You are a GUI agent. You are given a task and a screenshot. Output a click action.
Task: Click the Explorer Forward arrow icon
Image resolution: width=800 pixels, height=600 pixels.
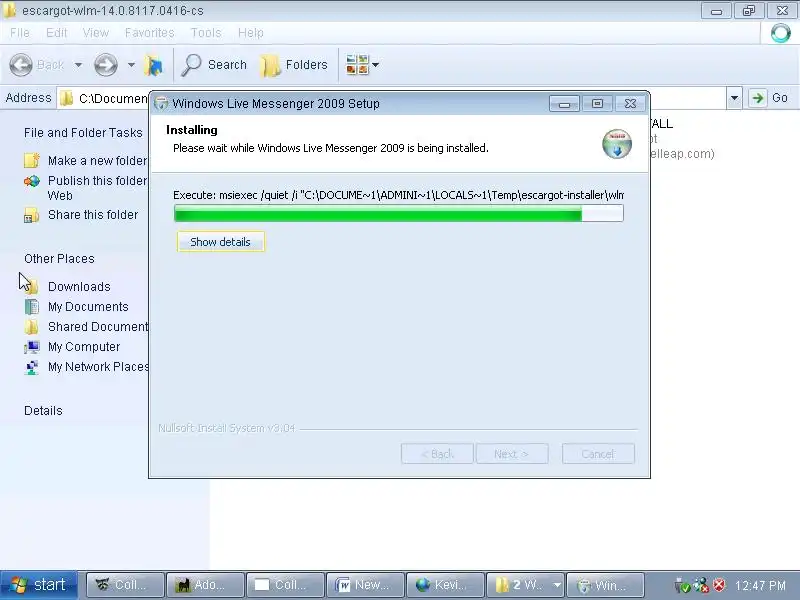(x=106, y=65)
